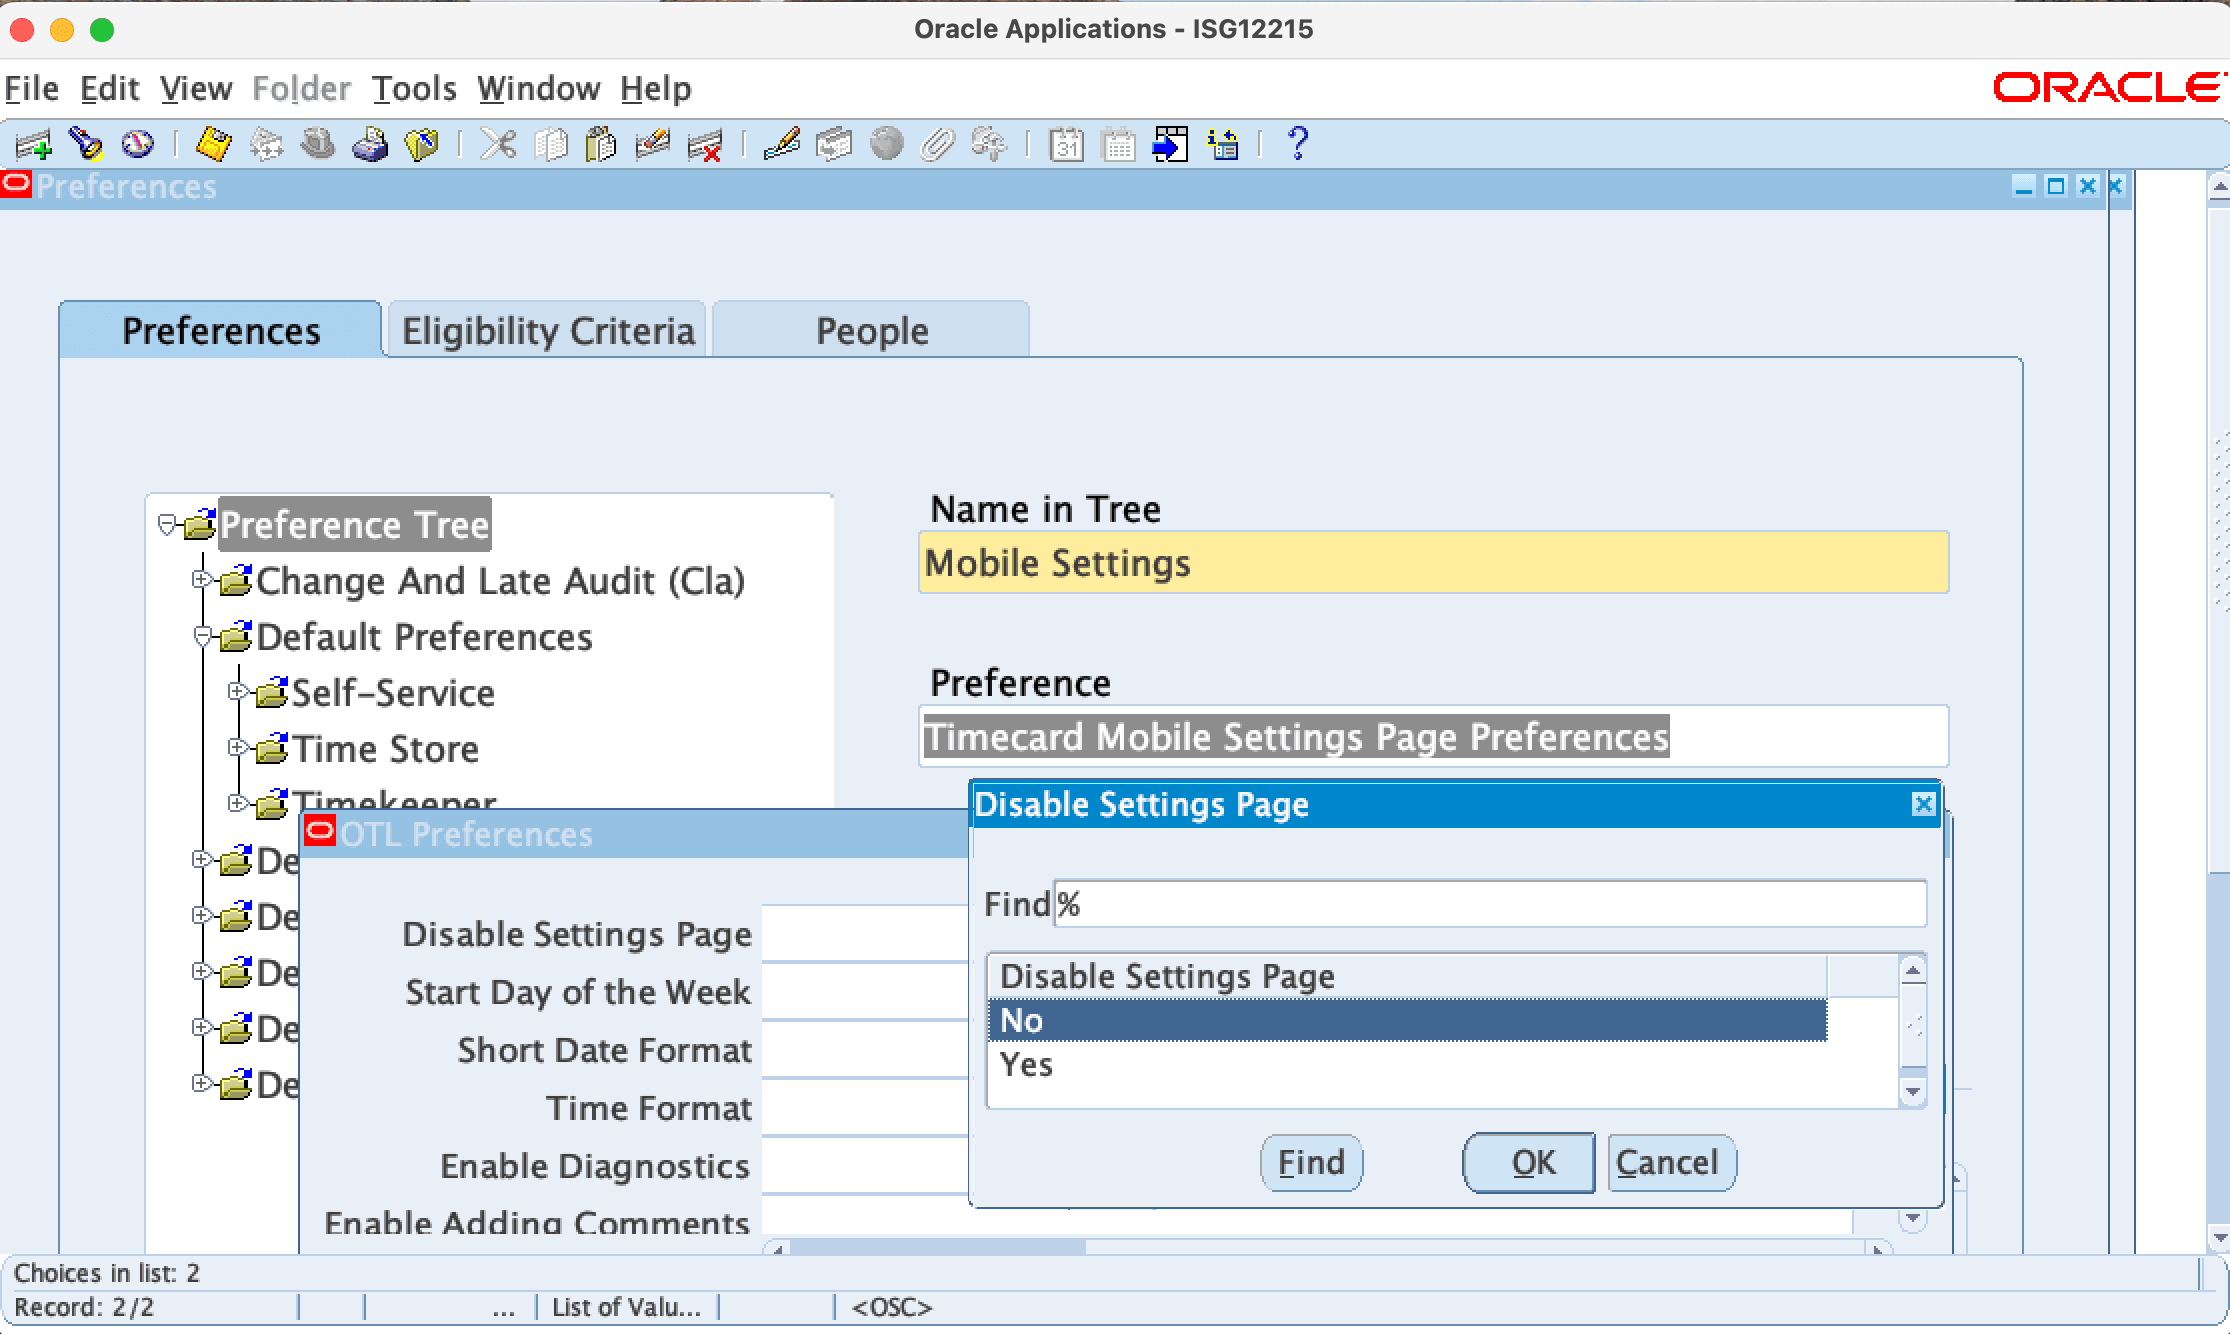Viewport: 2230px width, 1334px height.
Task: Click the Find text input field
Action: coord(1488,904)
